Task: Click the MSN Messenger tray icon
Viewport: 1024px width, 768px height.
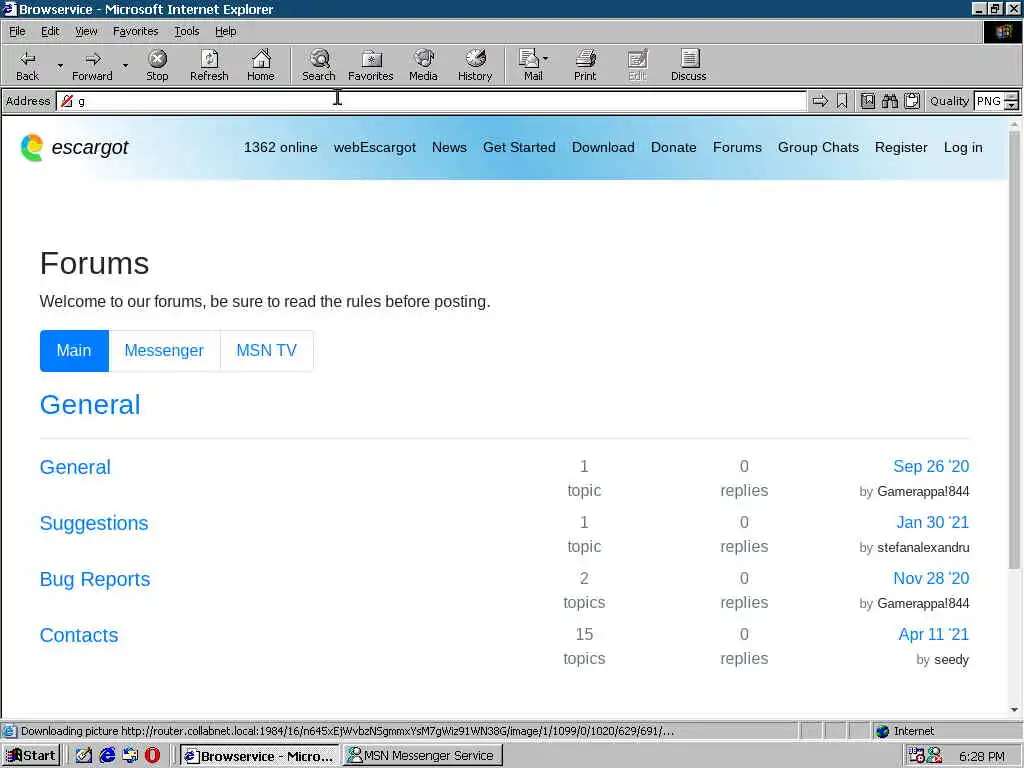Action: [x=935, y=756]
